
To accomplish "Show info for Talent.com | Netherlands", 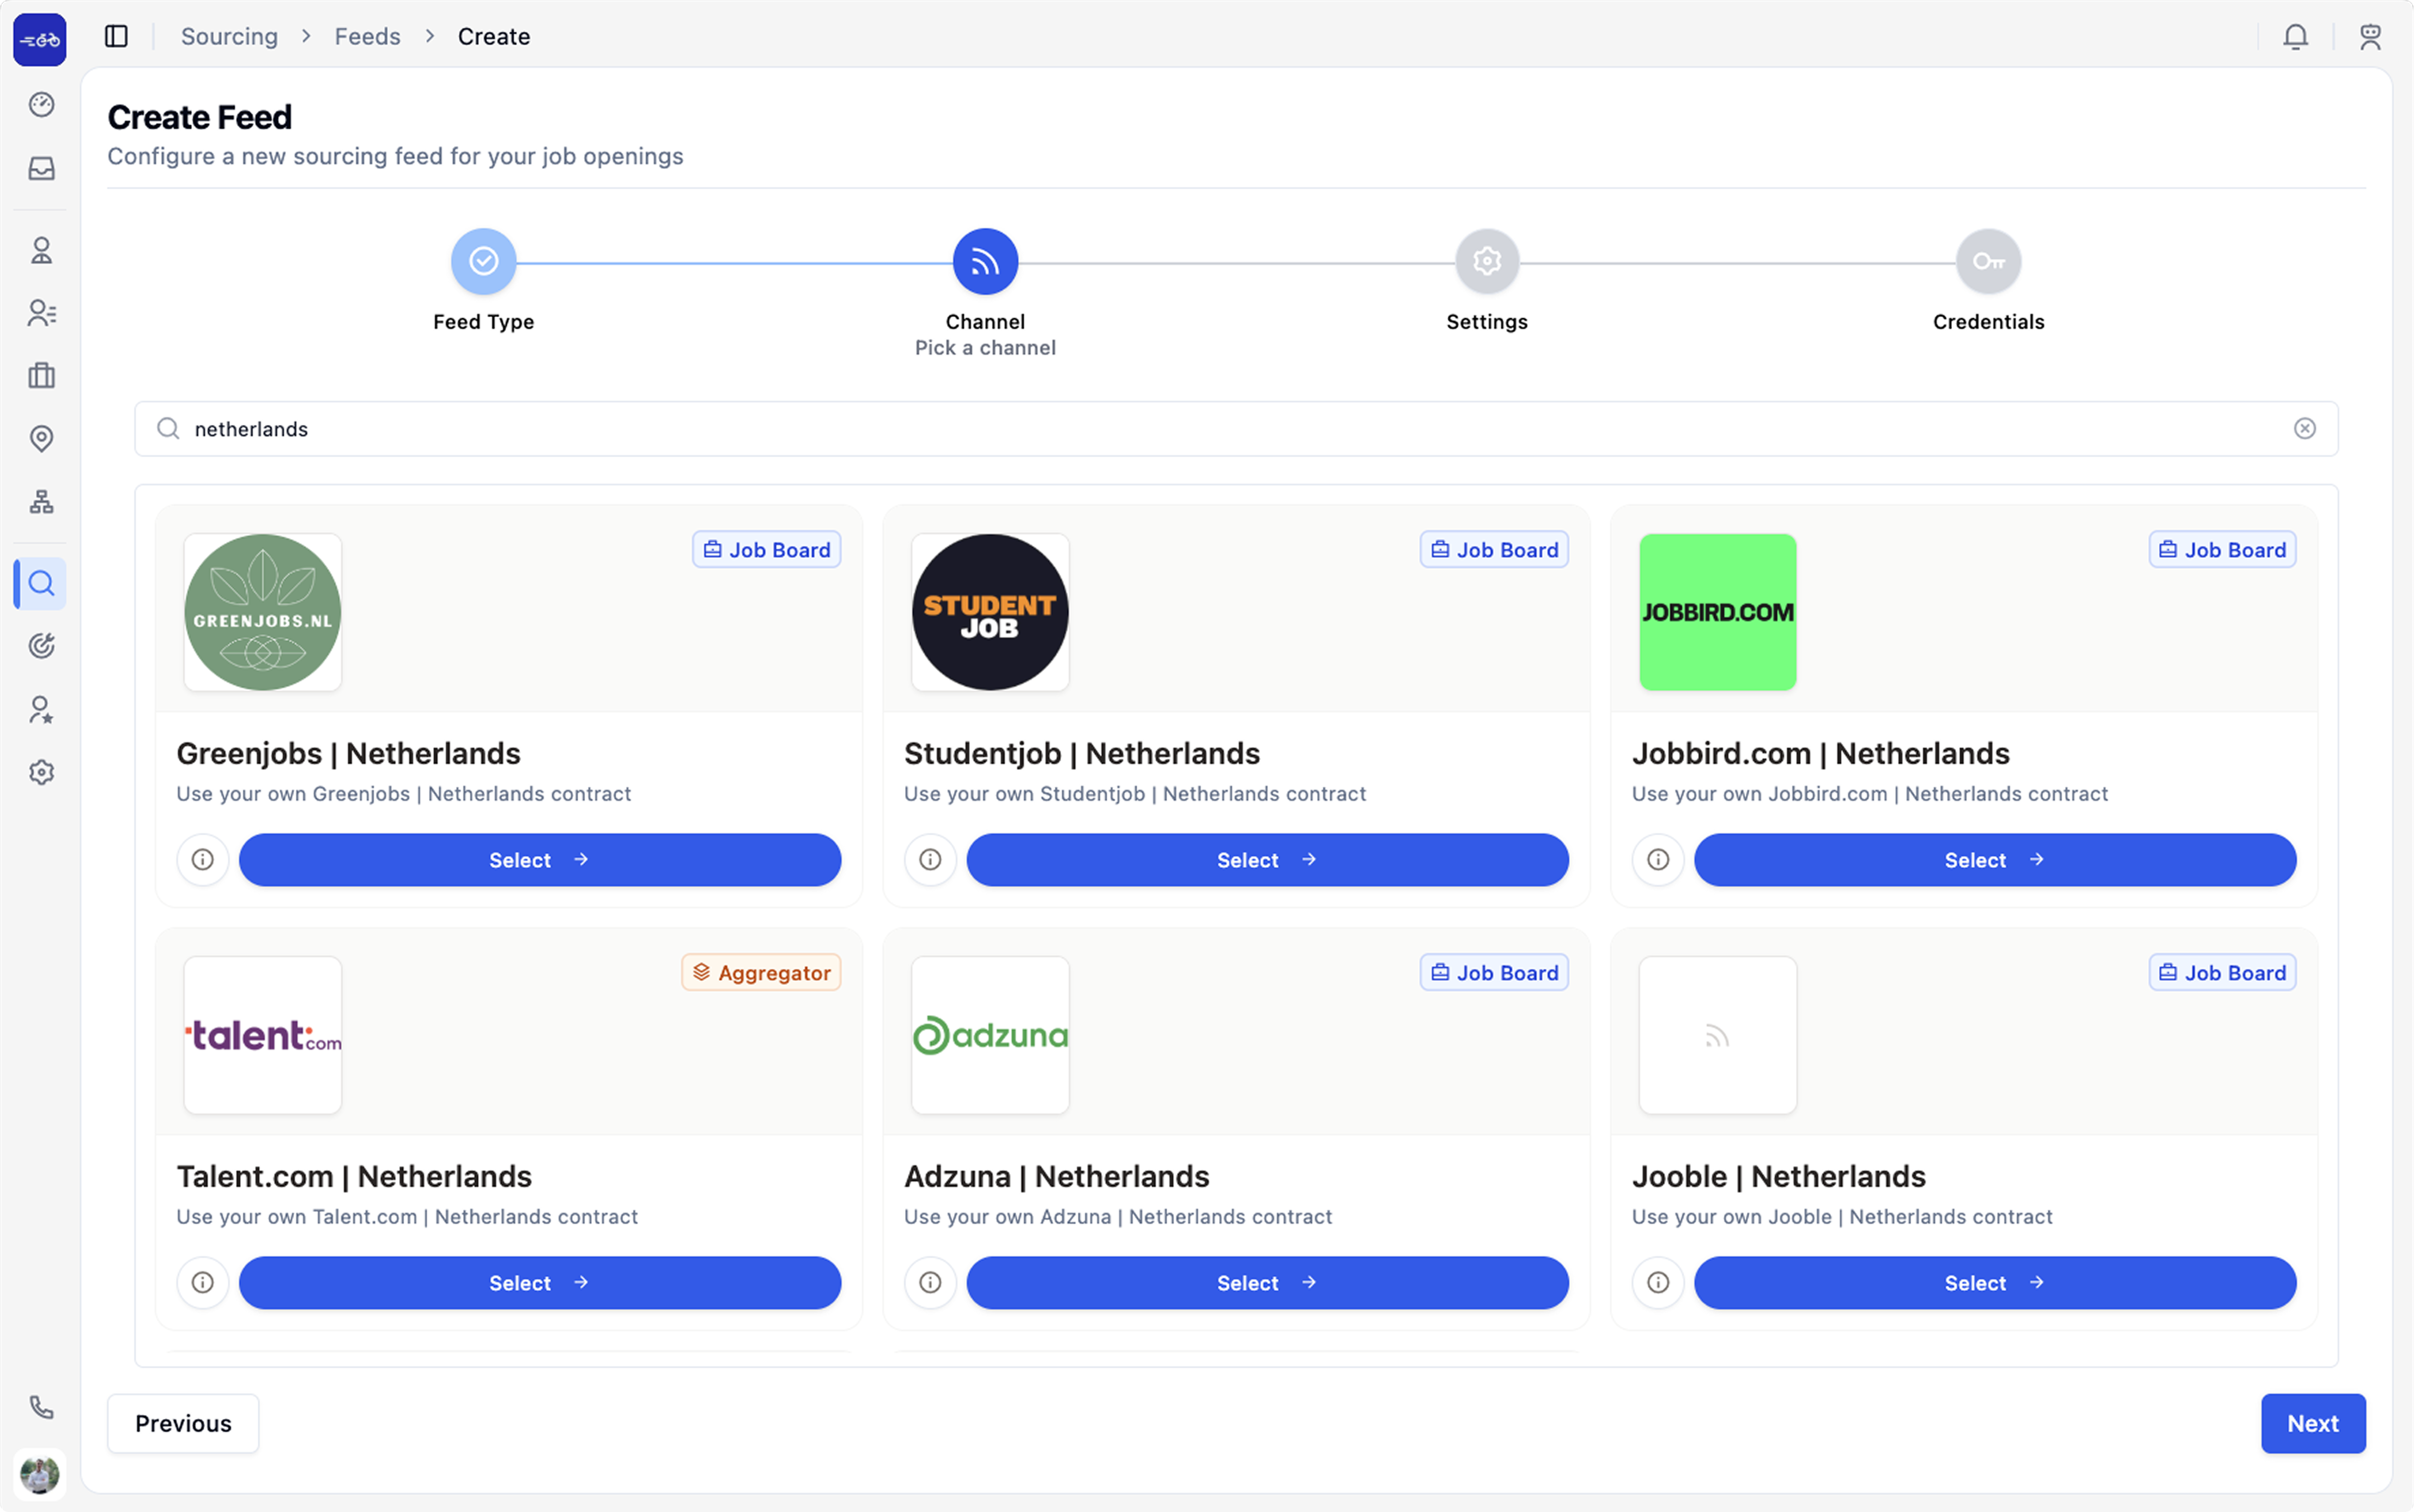I will [x=203, y=1283].
